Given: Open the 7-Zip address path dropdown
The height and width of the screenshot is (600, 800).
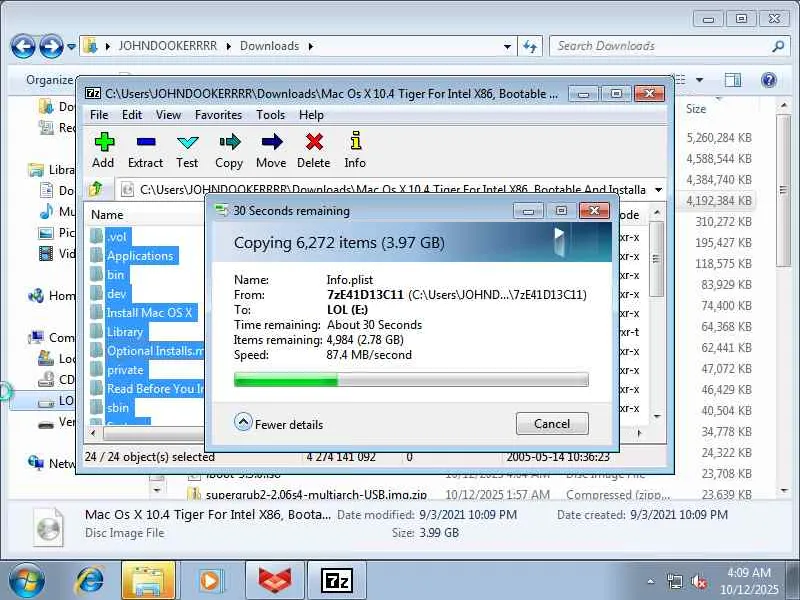Looking at the screenshot, I should coord(659,190).
